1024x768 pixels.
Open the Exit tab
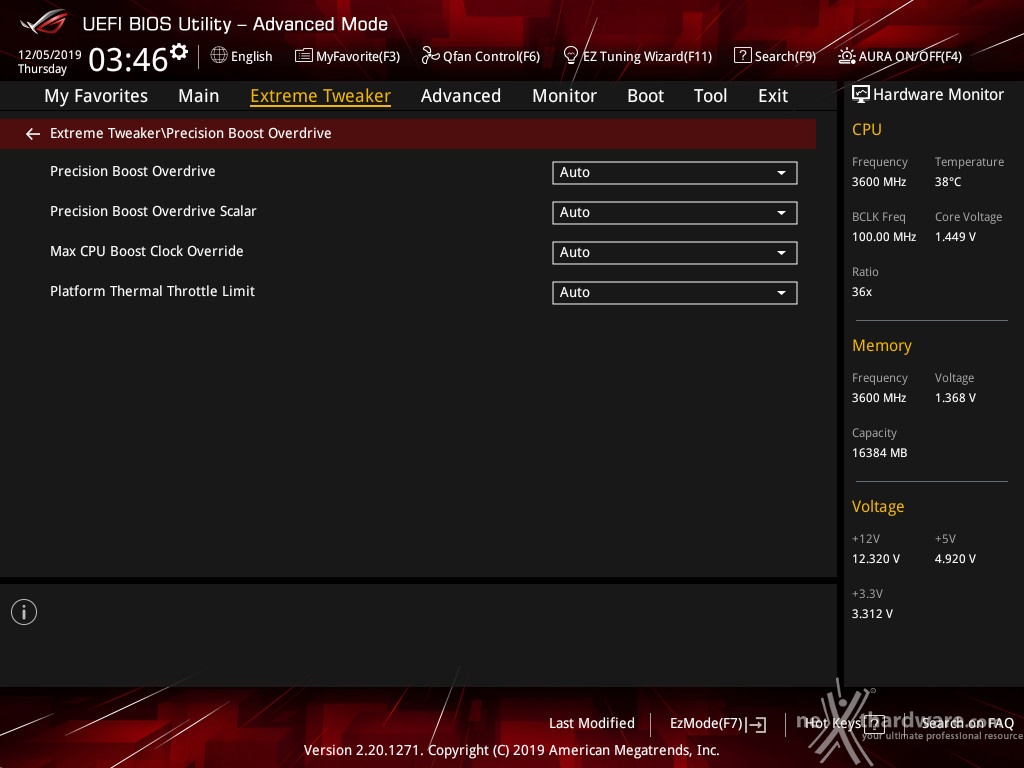point(773,96)
